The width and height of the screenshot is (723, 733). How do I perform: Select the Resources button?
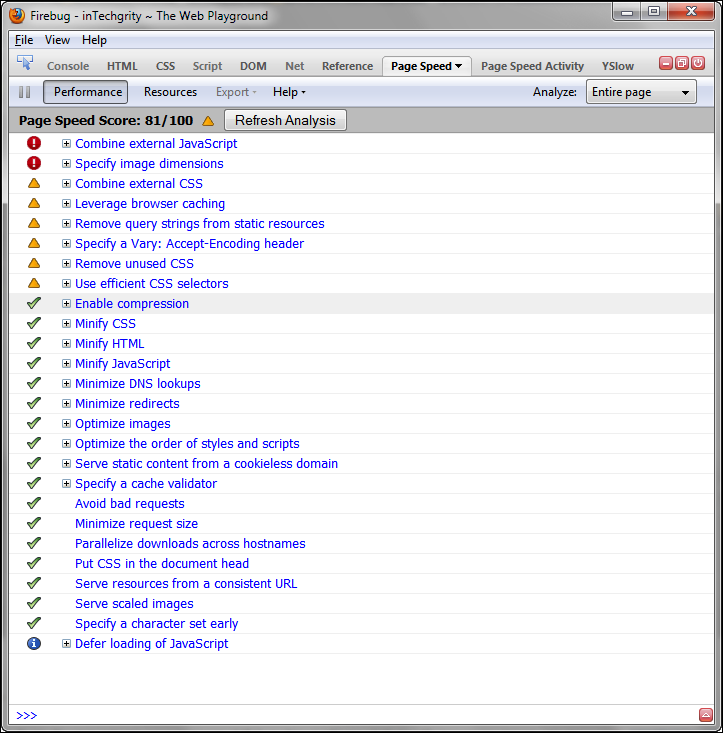pyautogui.click(x=171, y=92)
